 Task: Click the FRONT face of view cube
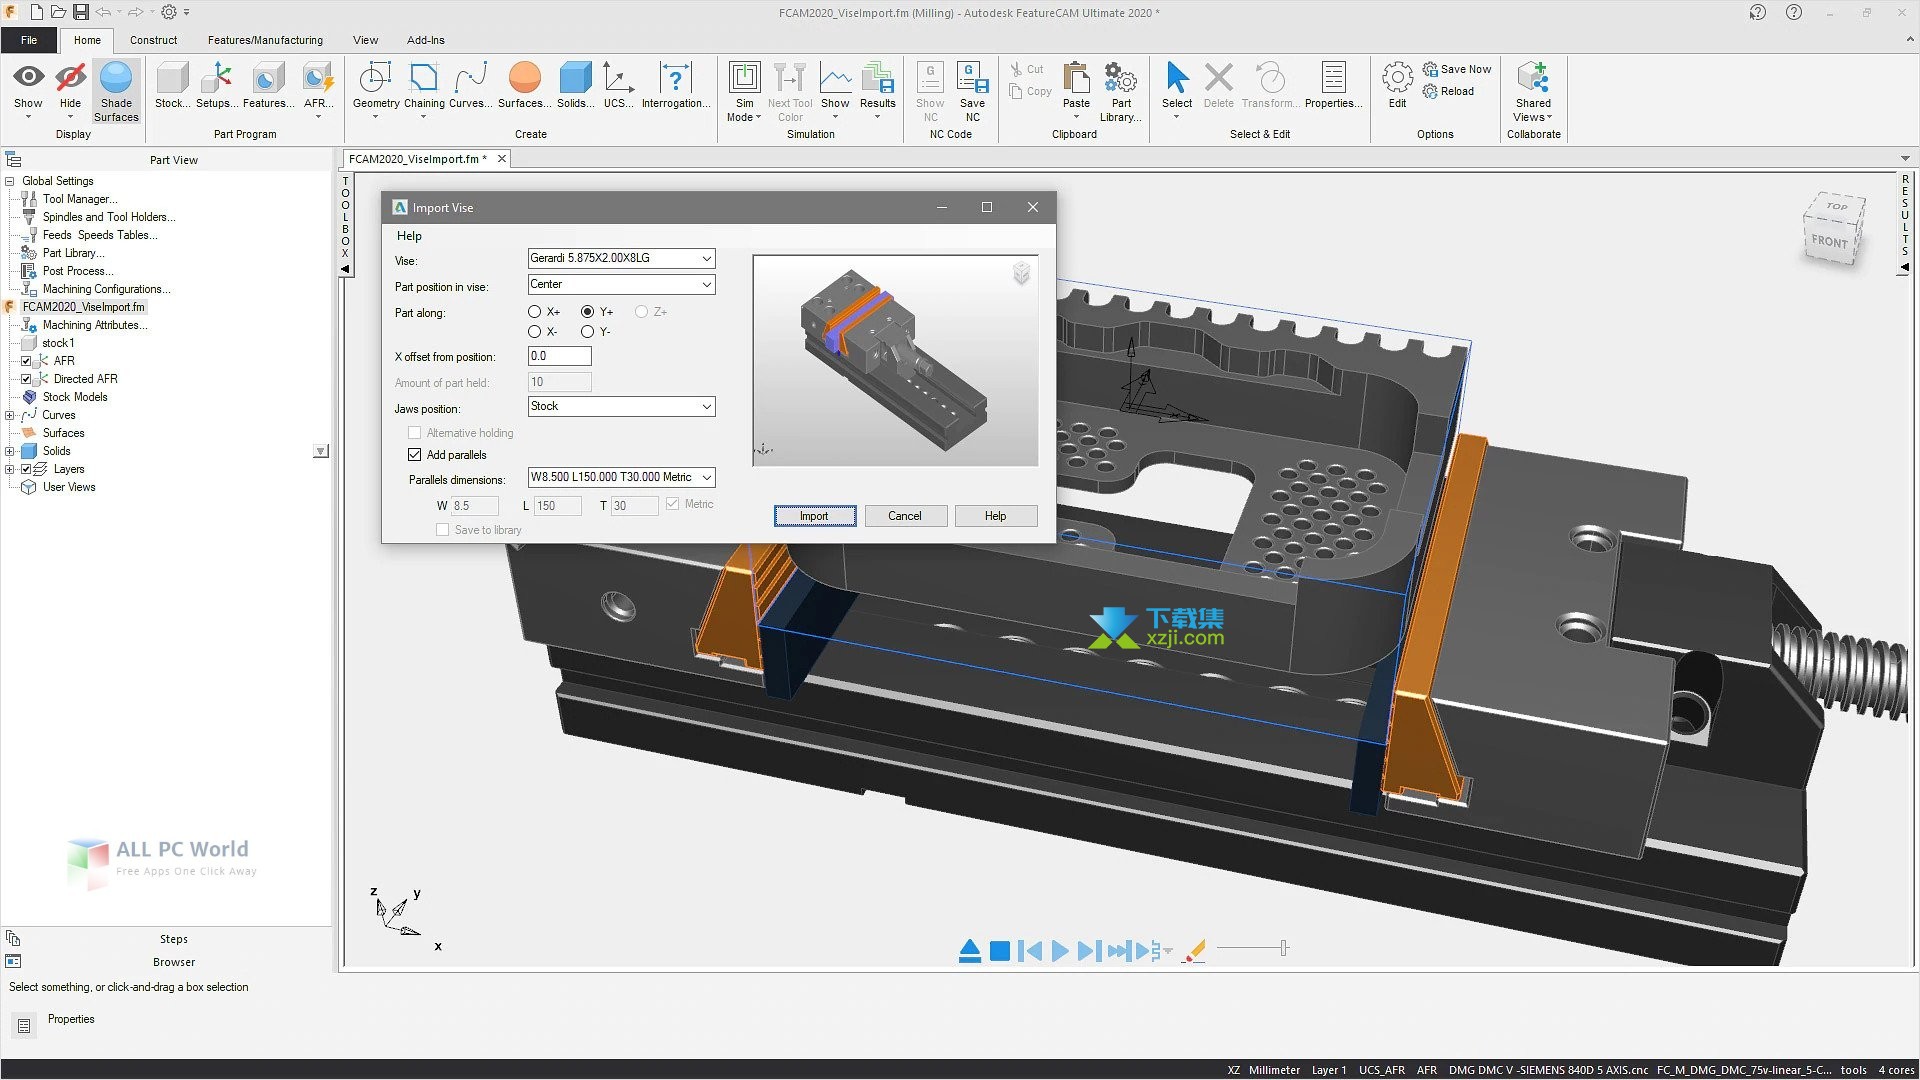[1830, 242]
